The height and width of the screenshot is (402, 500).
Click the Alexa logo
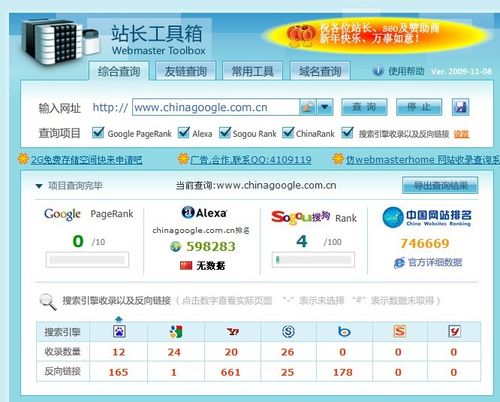coord(204,213)
